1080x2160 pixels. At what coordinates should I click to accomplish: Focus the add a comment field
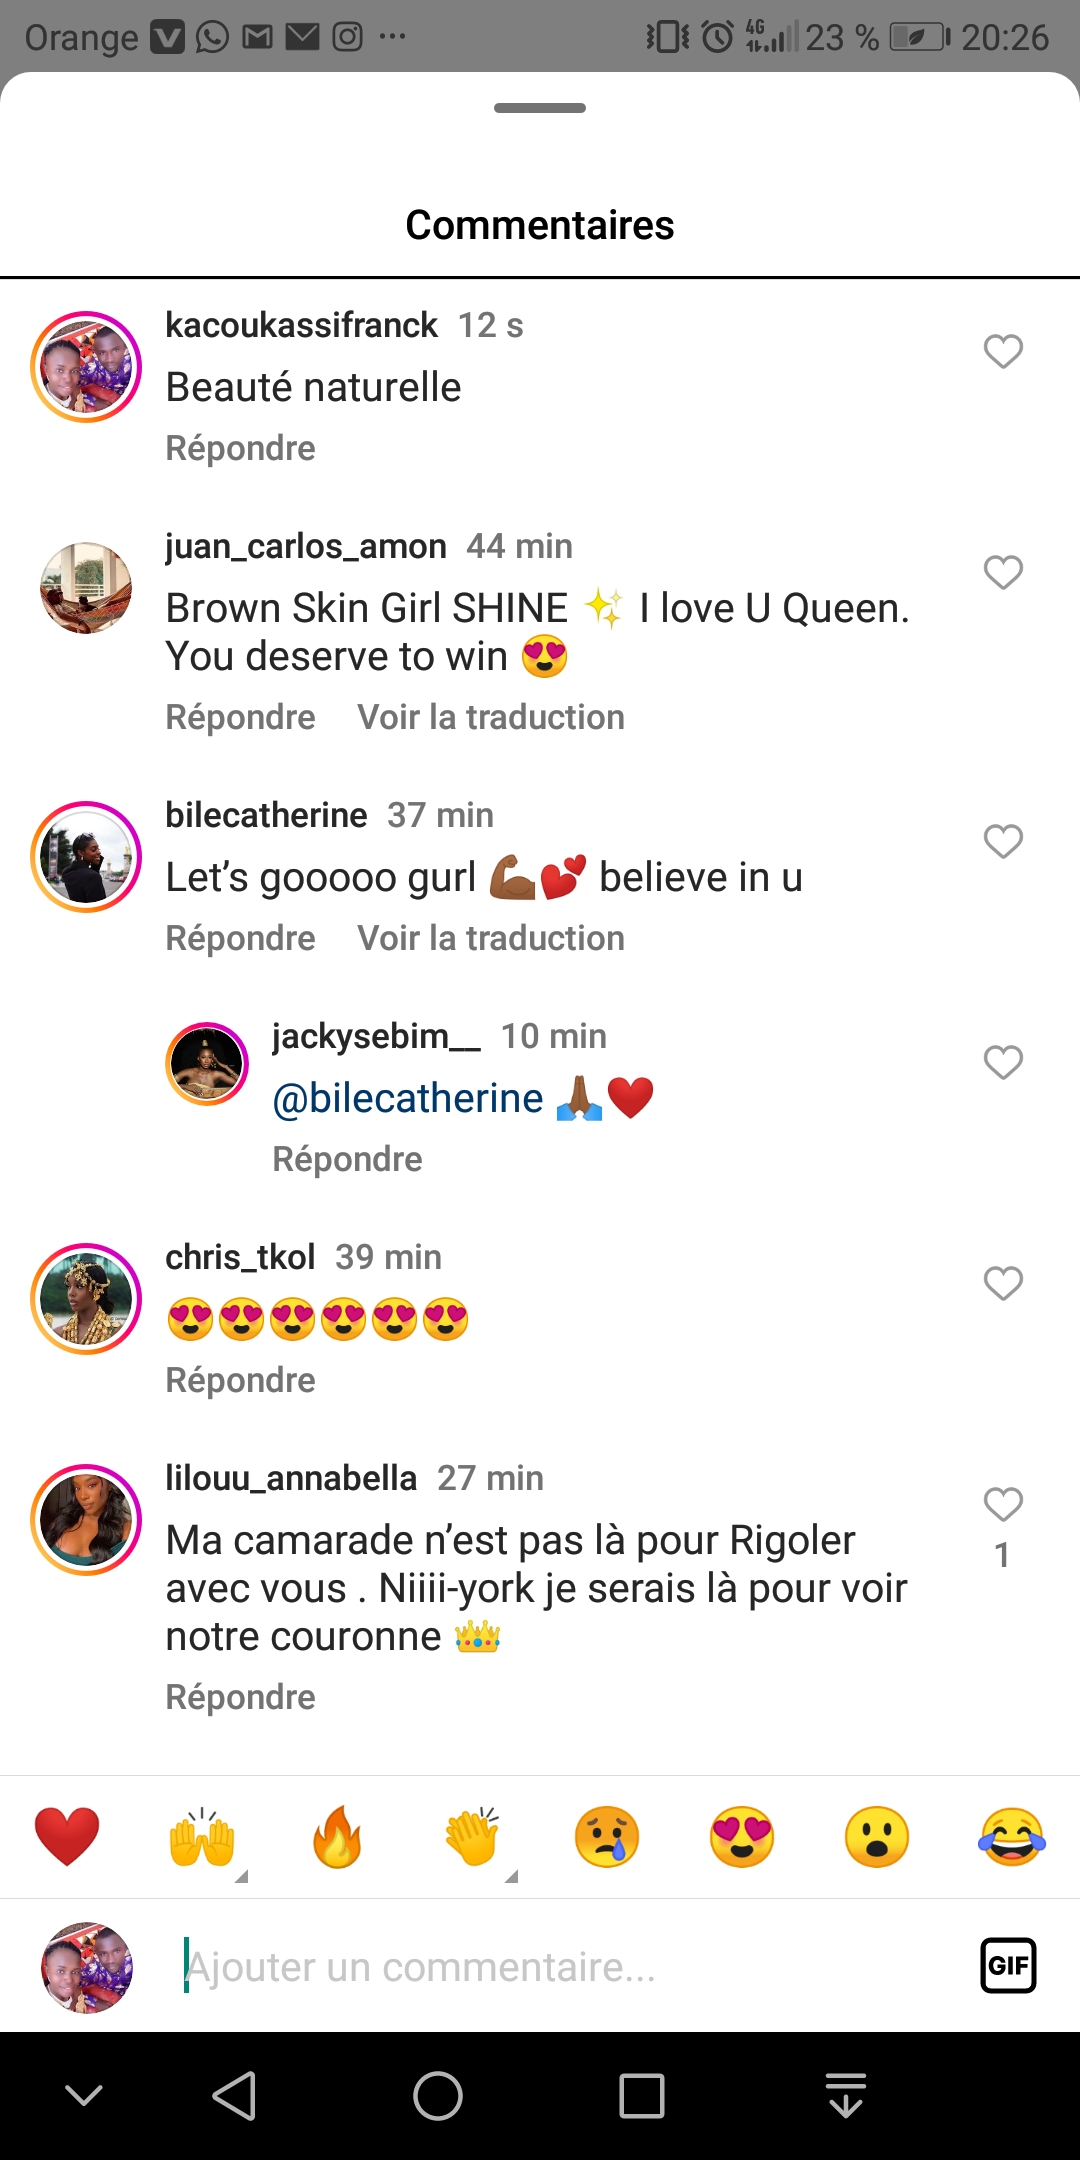point(560,1967)
